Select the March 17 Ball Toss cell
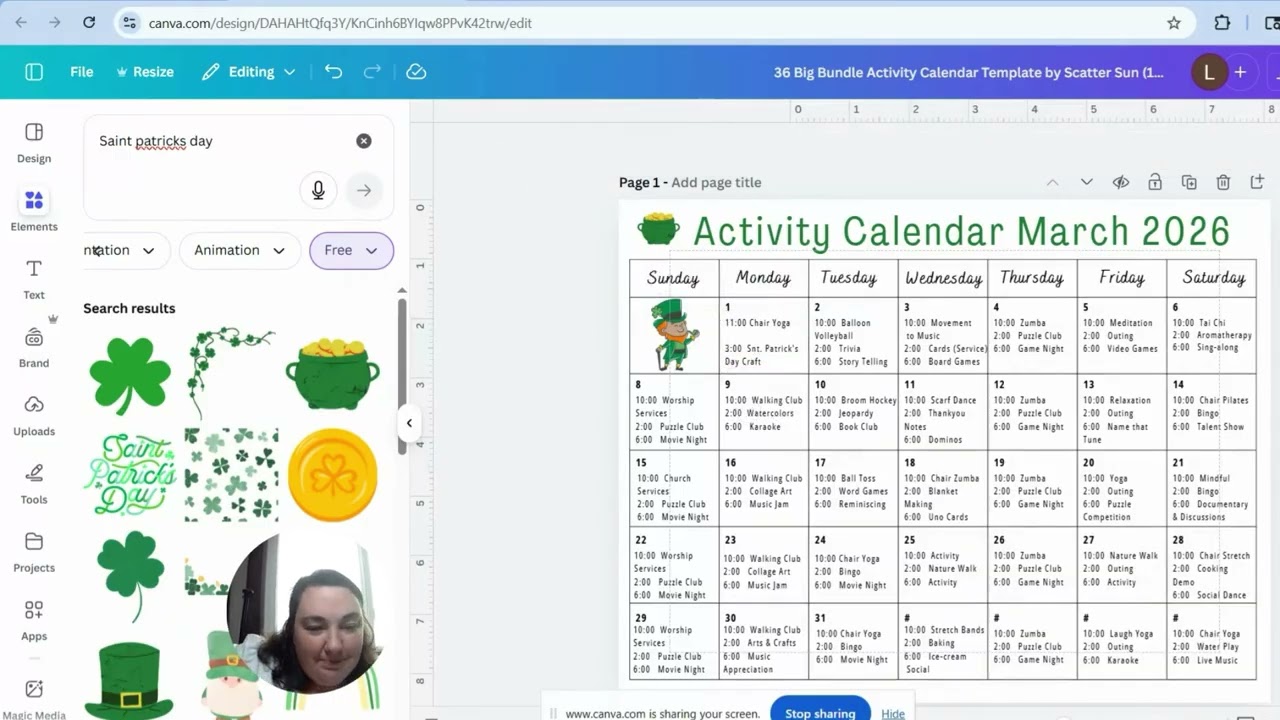 click(853, 488)
